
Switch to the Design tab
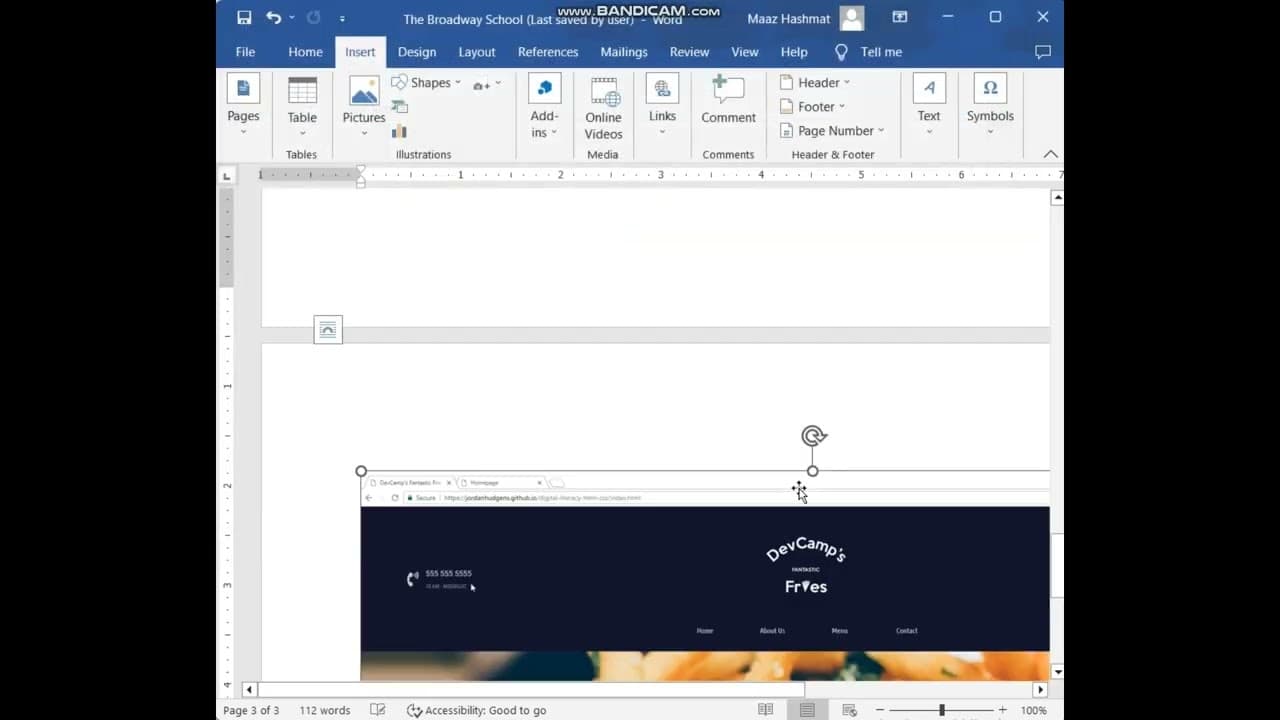[417, 52]
